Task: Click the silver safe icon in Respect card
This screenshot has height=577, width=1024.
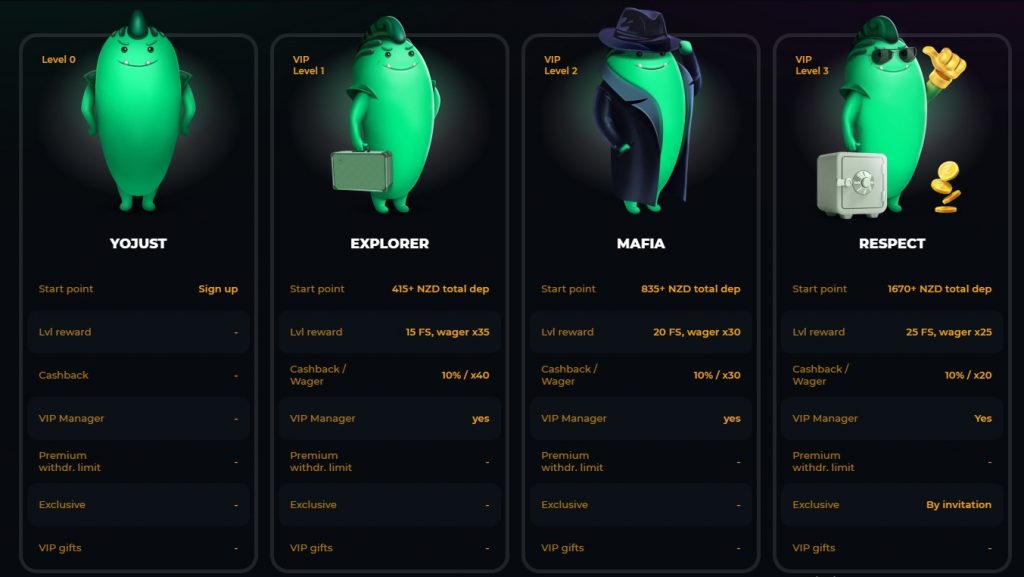Action: (852, 185)
